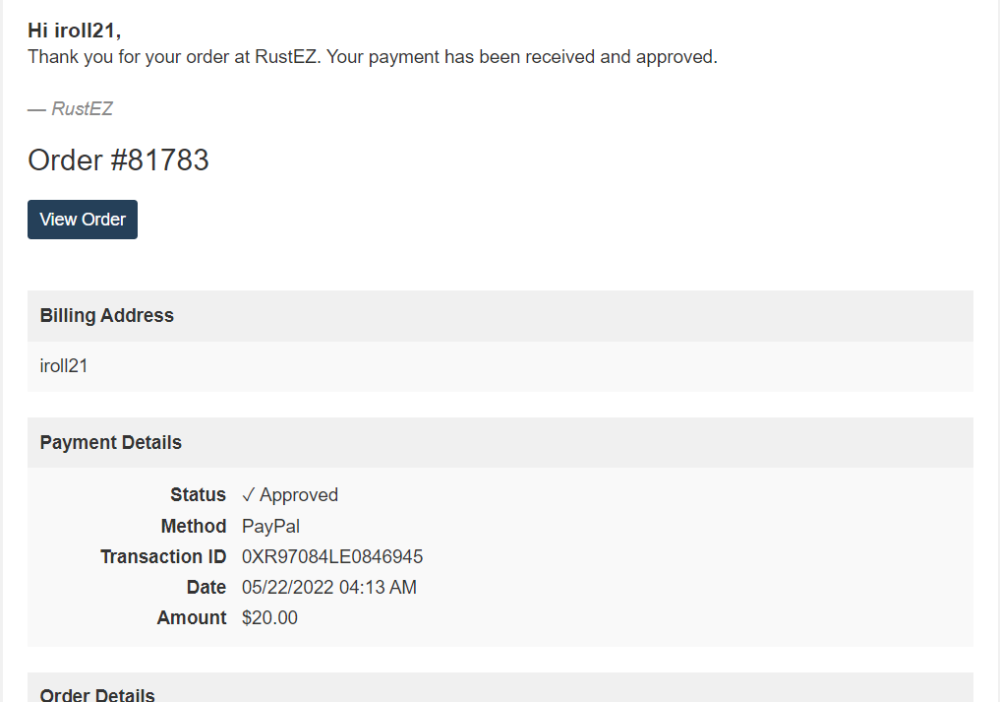Screen dimensions: 1000x702
Task: Click the Payment Details section header
Action: click(x=111, y=442)
